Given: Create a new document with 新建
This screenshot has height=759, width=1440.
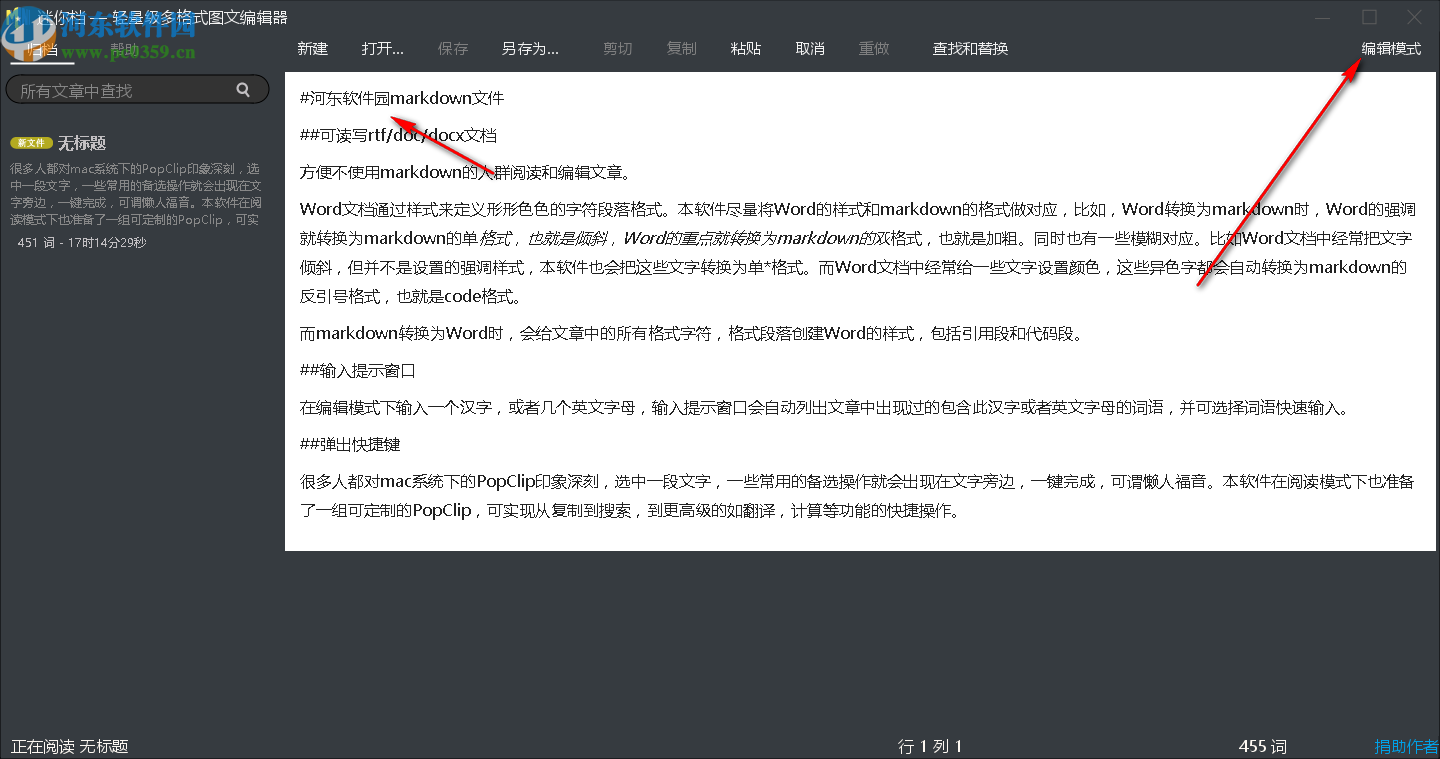Looking at the screenshot, I should [x=312, y=48].
